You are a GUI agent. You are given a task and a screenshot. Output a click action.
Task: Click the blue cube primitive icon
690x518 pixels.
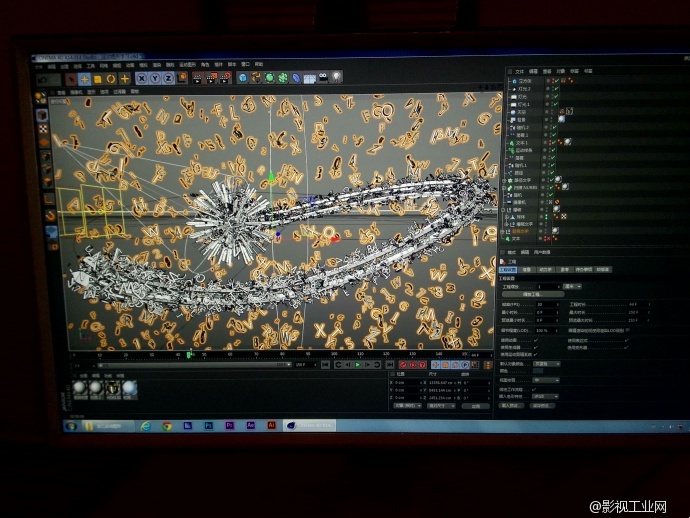tap(243, 77)
